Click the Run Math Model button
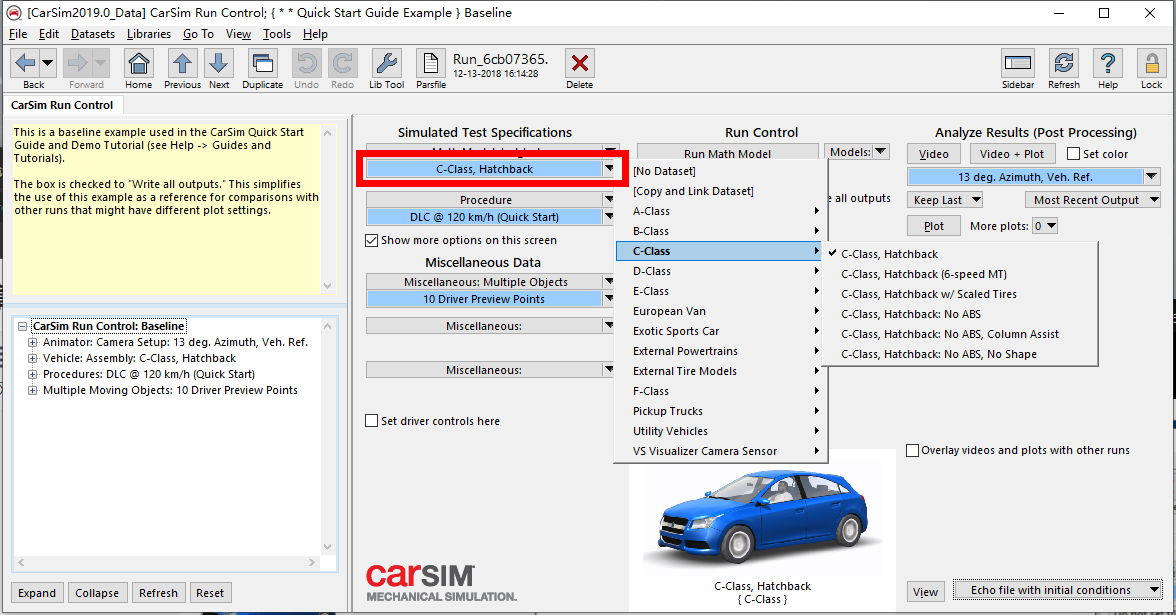The width and height of the screenshot is (1176, 615). tap(728, 153)
